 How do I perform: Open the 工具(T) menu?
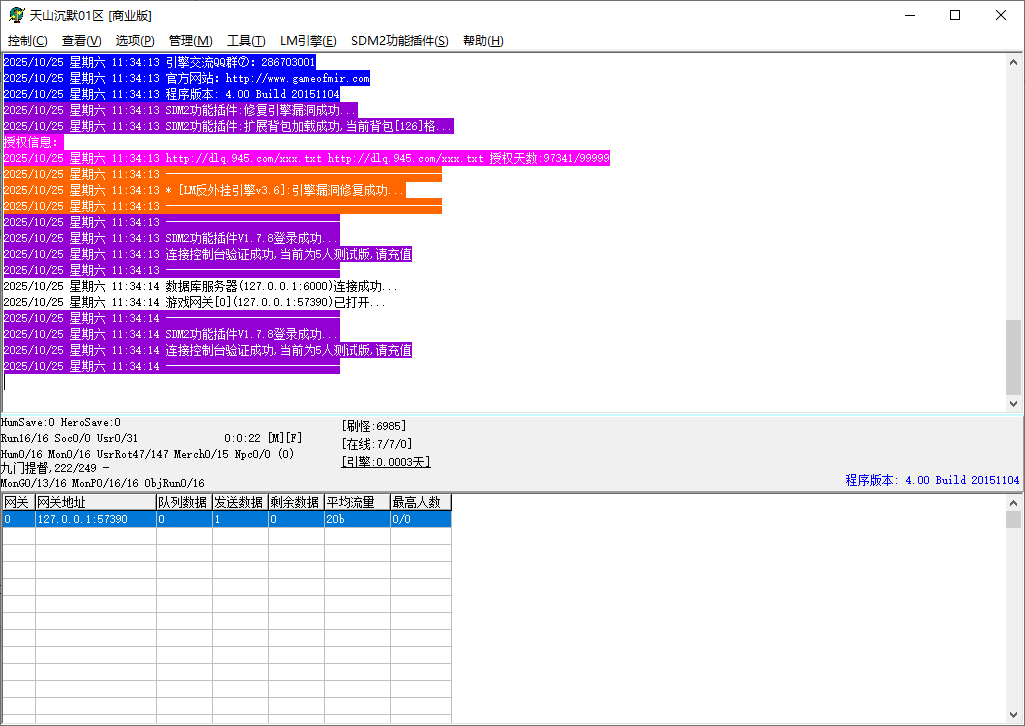coord(246,41)
